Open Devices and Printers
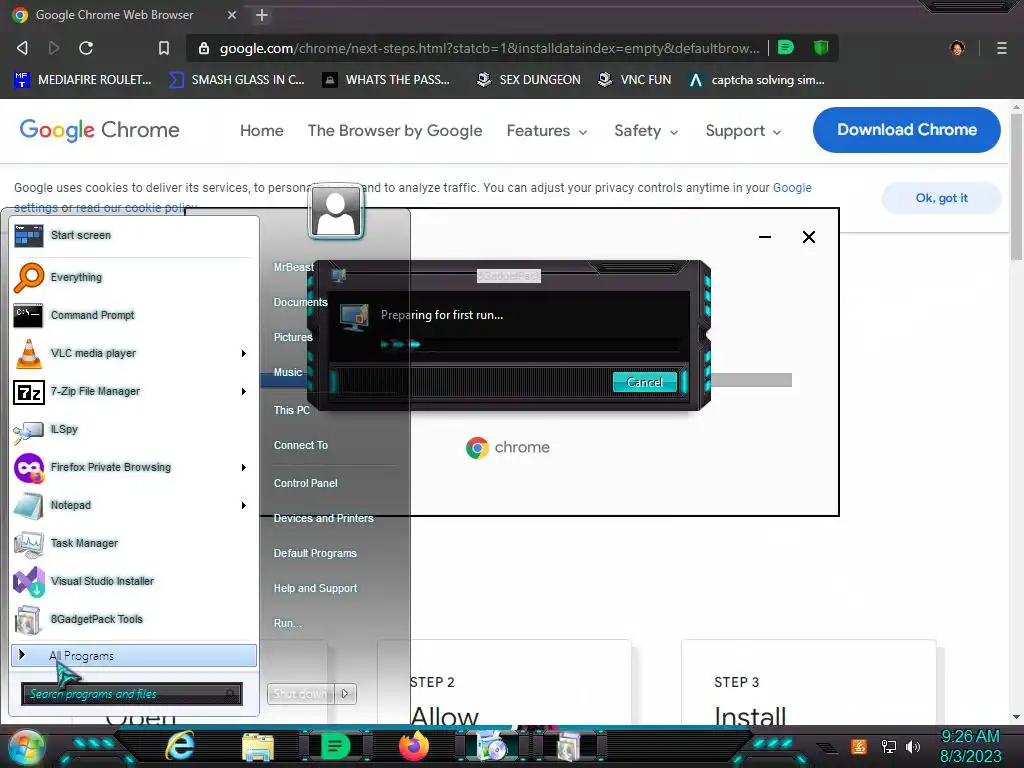This screenshot has width=1024, height=768. point(324,518)
